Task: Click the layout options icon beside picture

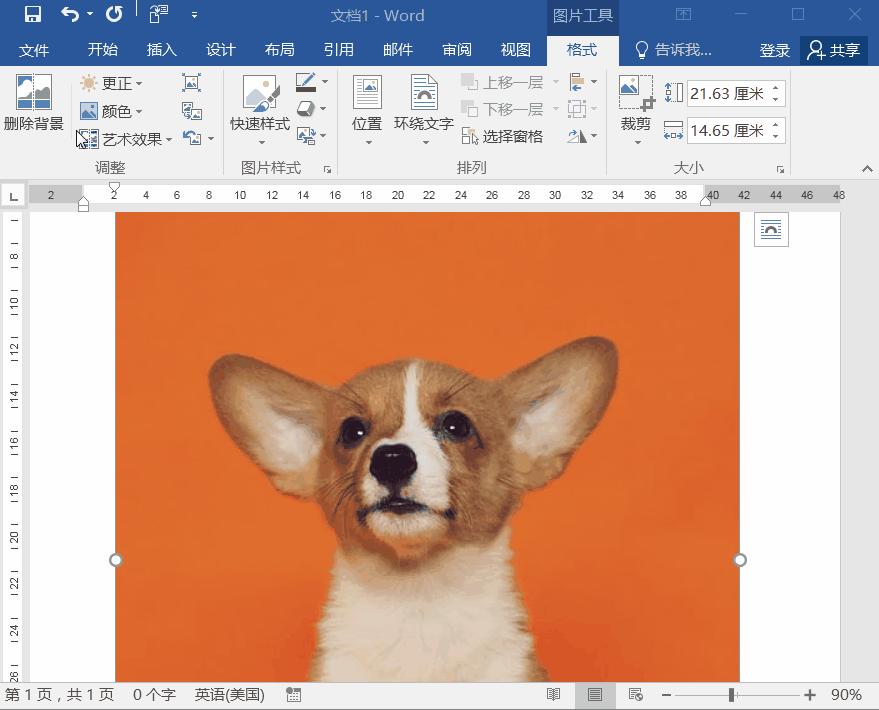Action: coord(771,230)
